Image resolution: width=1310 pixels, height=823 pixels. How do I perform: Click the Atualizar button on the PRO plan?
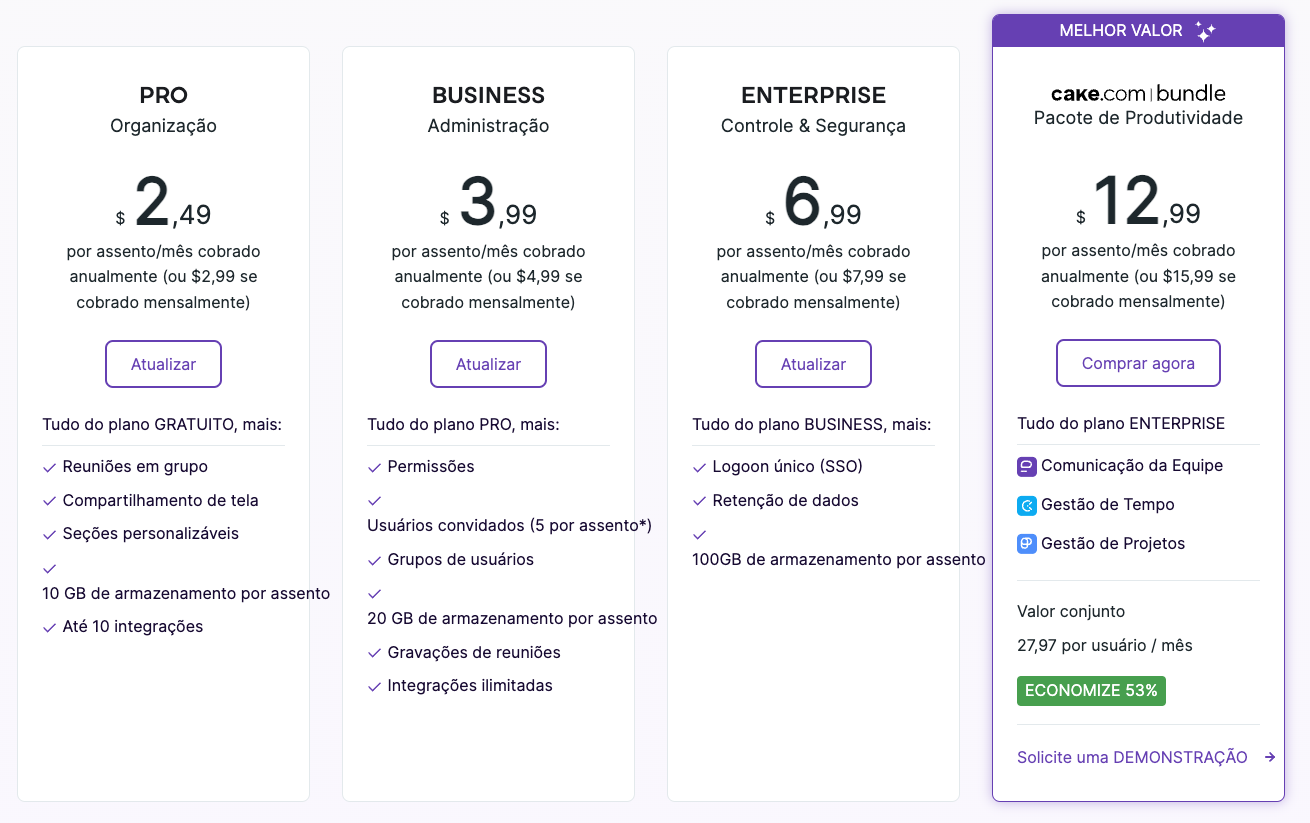coord(163,364)
